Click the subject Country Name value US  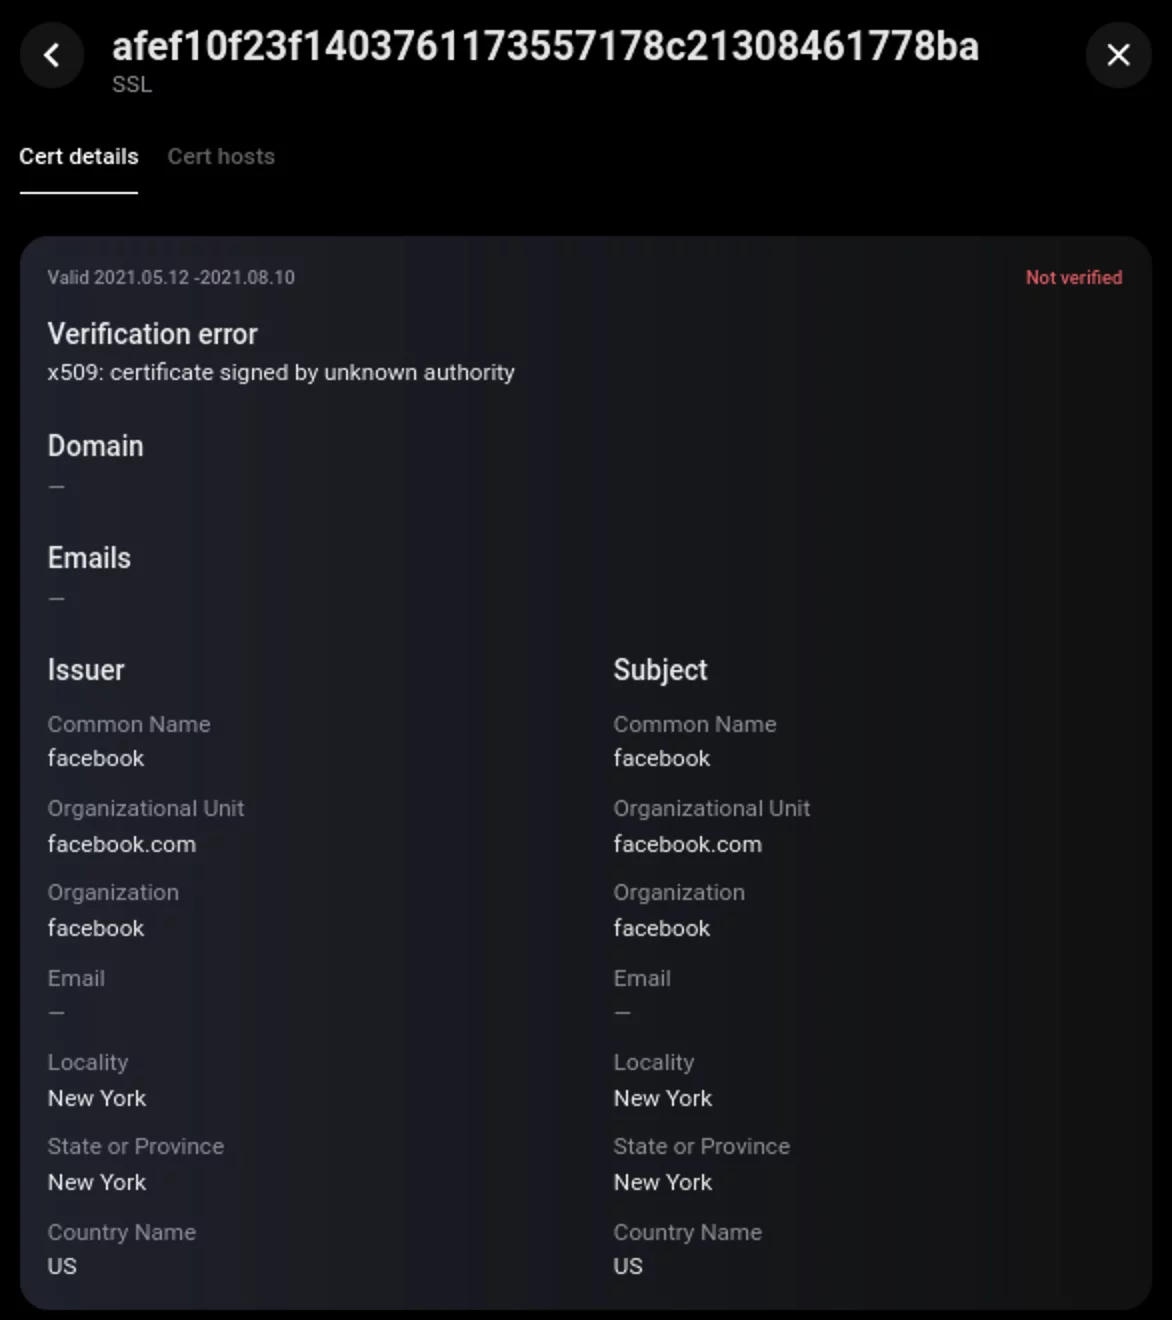tap(627, 1266)
